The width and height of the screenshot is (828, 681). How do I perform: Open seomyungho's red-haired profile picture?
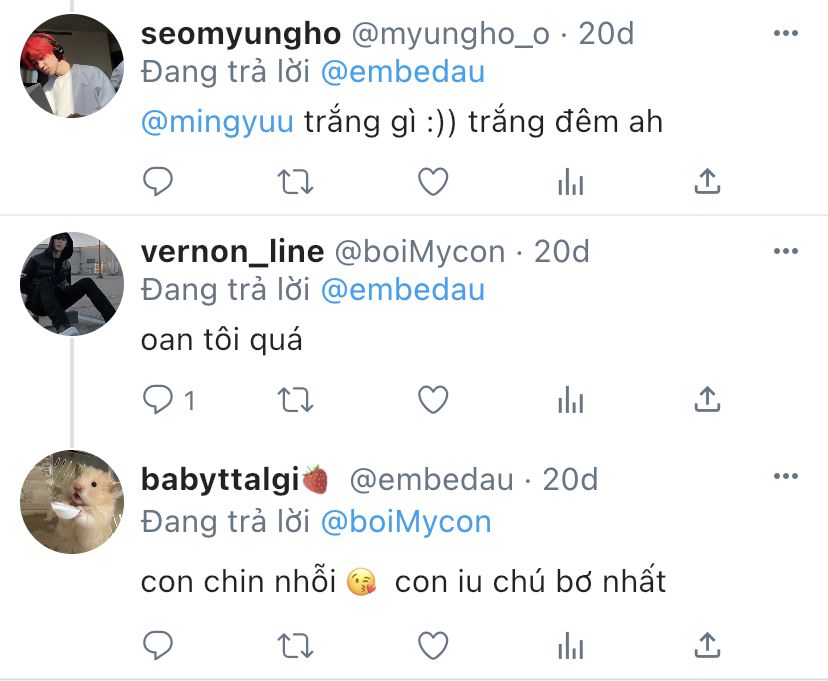click(x=72, y=66)
